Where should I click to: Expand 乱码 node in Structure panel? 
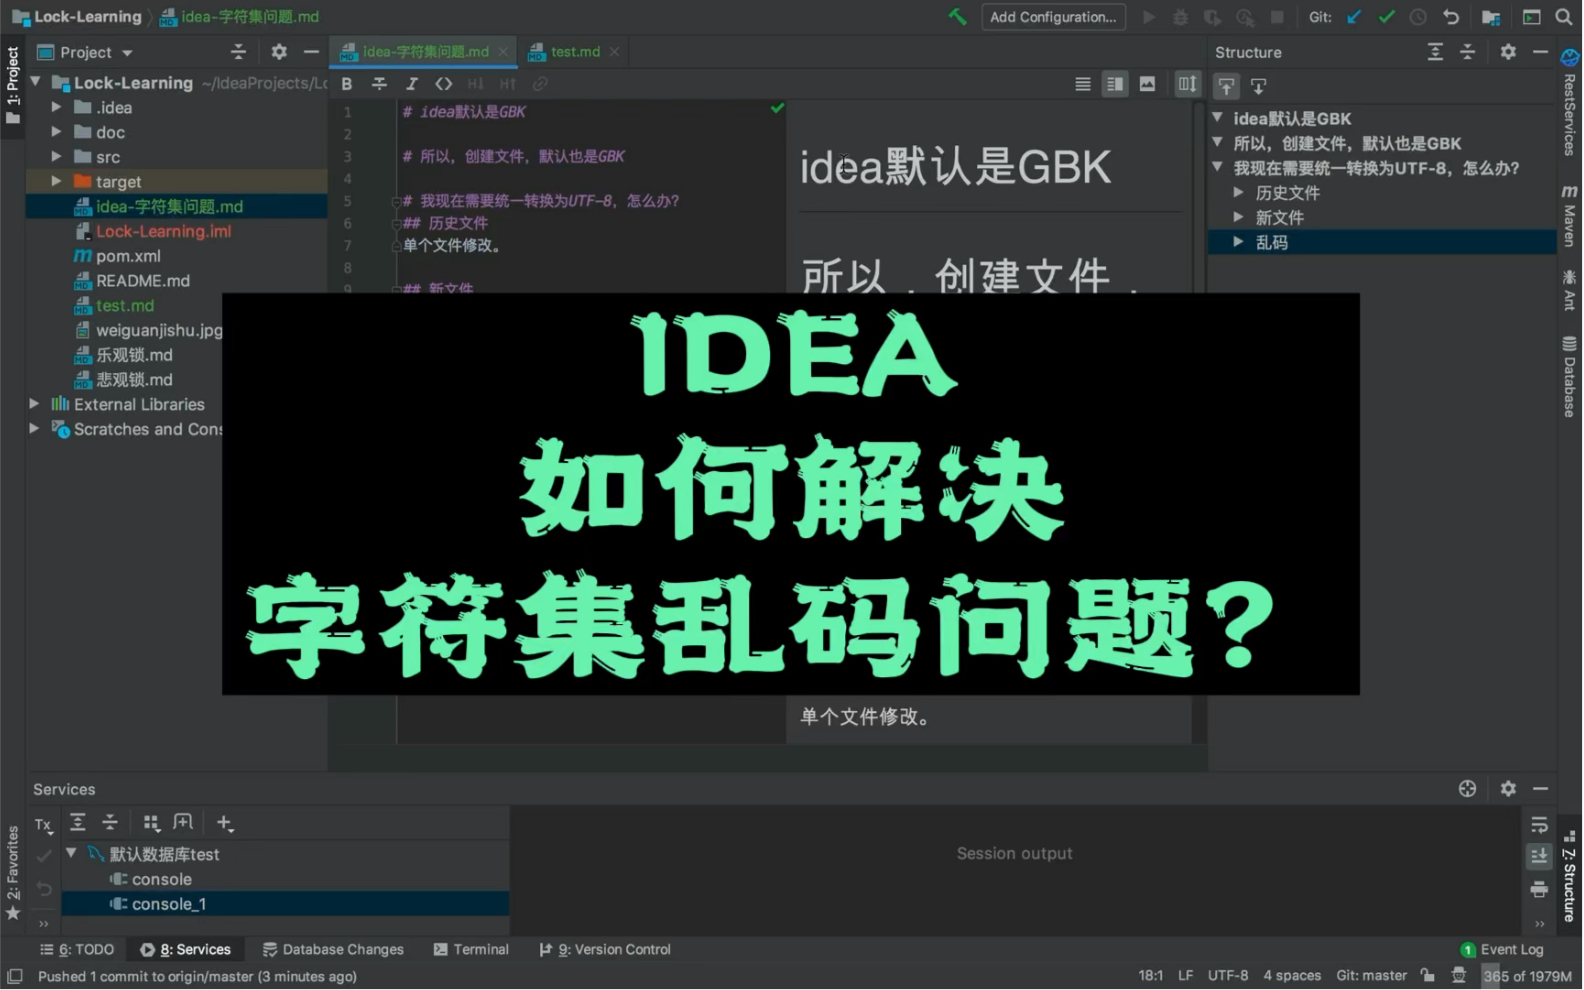pyautogui.click(x=1238, y=242)
